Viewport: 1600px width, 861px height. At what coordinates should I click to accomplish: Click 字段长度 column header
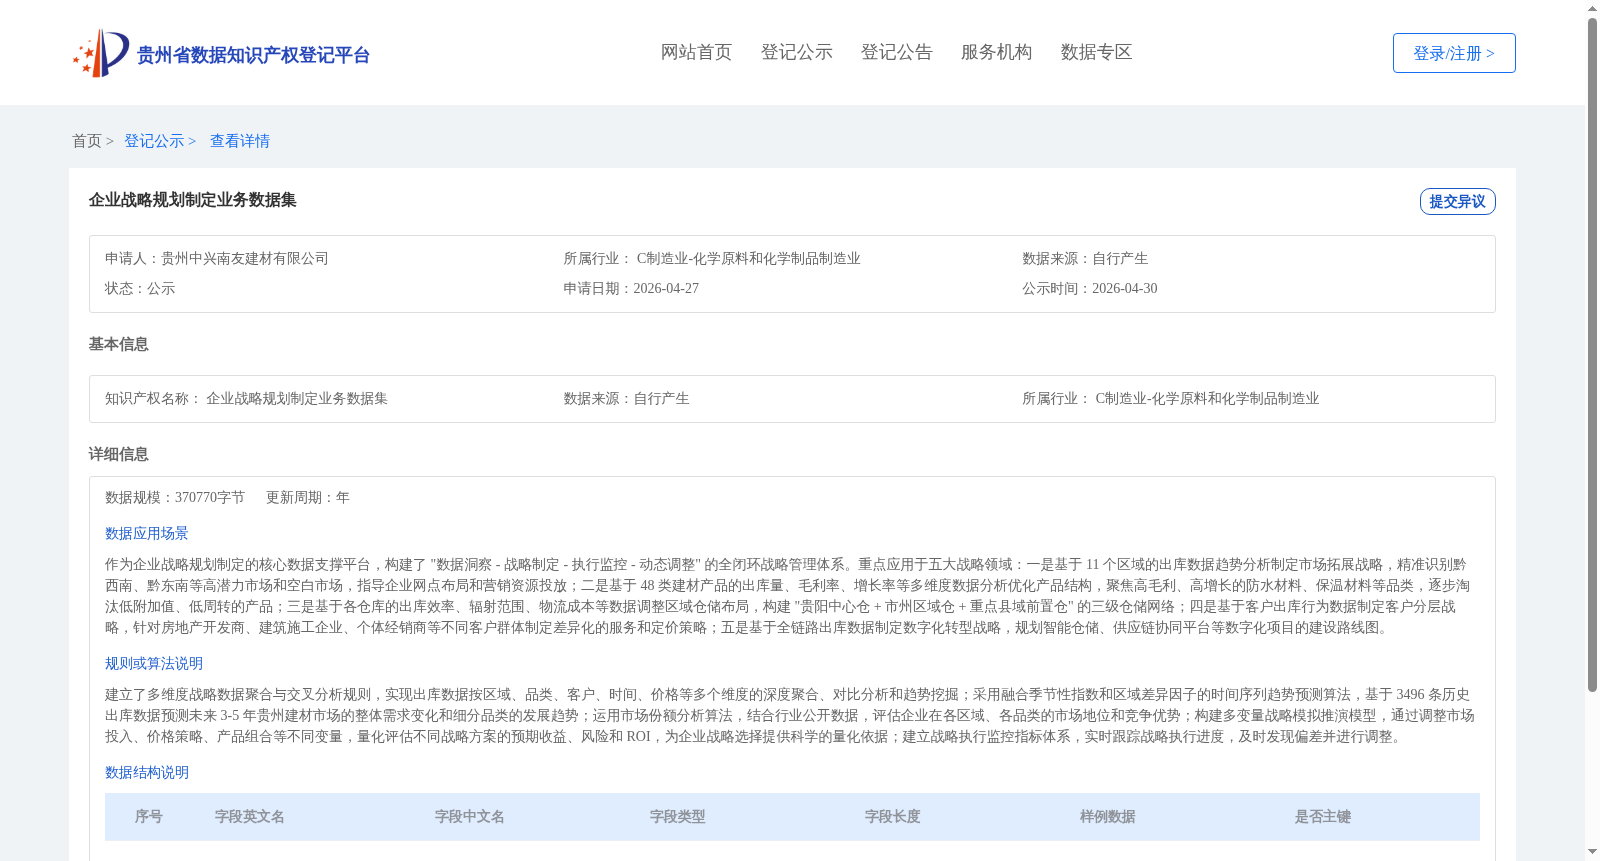tap(893, 816)
